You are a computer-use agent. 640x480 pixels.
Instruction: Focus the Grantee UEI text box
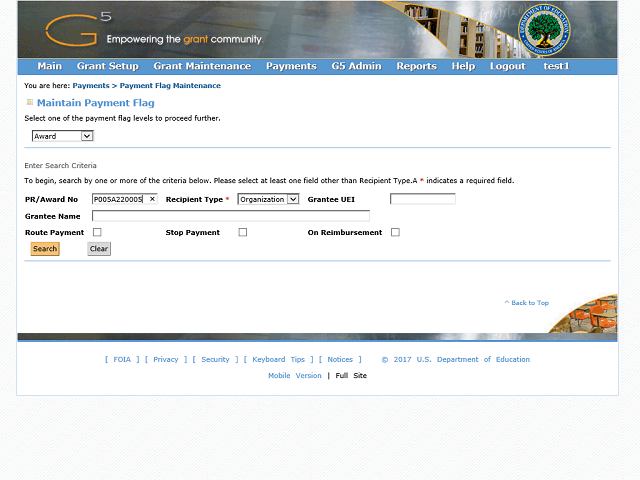click(x=423, y=199)
